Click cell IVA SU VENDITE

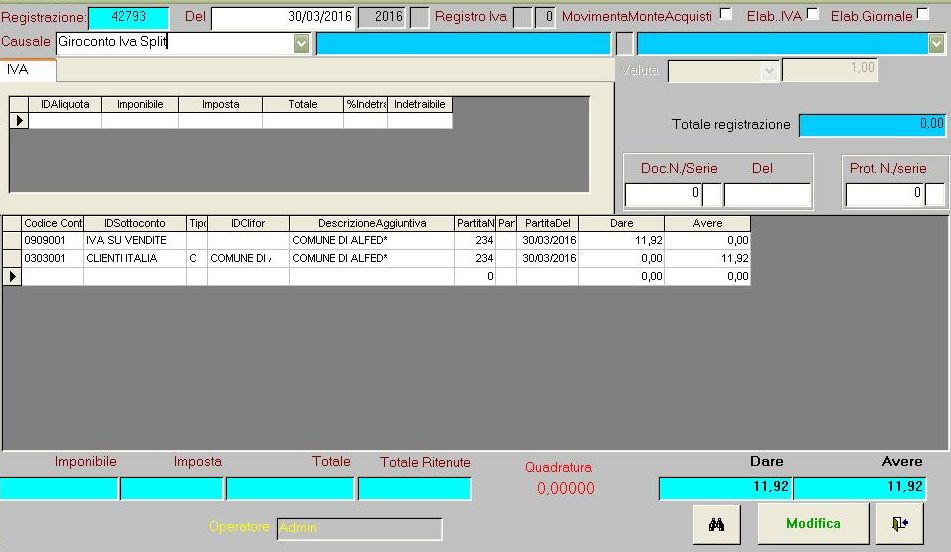click(135, 240)
